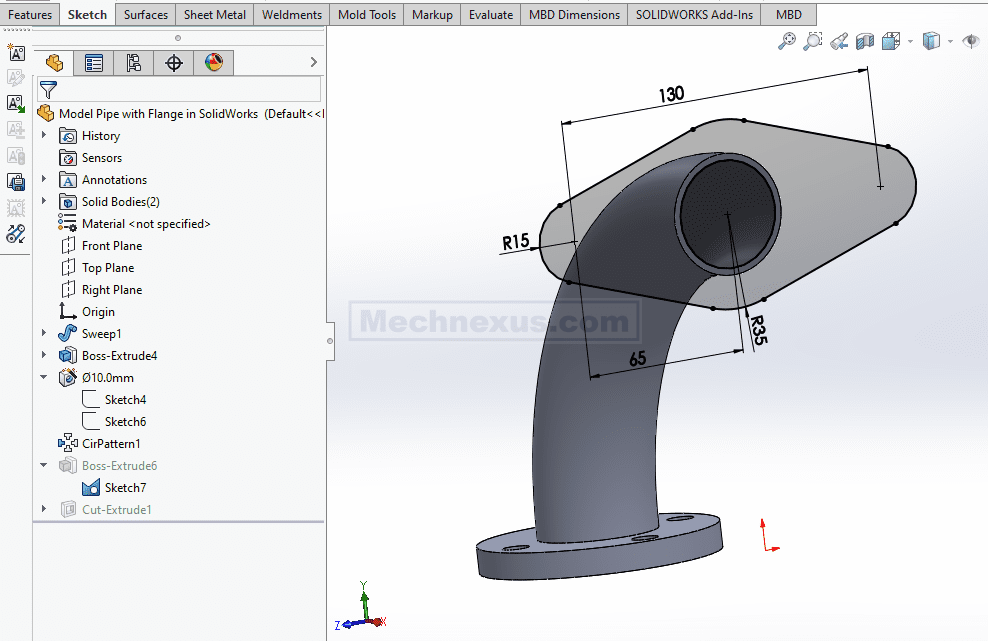Screen dimensions: 988x641
Task: Expand the History folder
Action: [x=44, y=136]
